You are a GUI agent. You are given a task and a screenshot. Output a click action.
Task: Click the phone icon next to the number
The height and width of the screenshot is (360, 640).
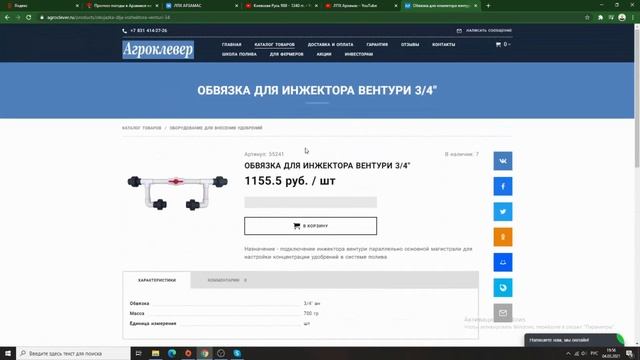coord(124,31)
